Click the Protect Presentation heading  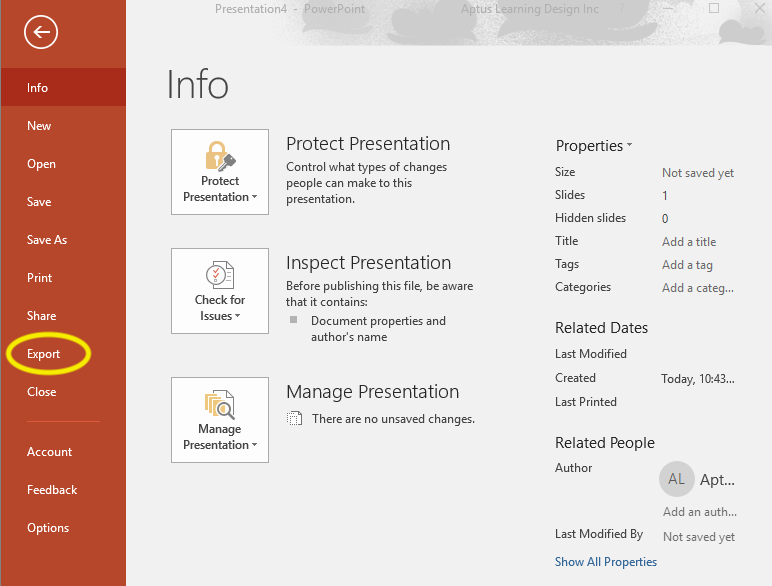368,144
